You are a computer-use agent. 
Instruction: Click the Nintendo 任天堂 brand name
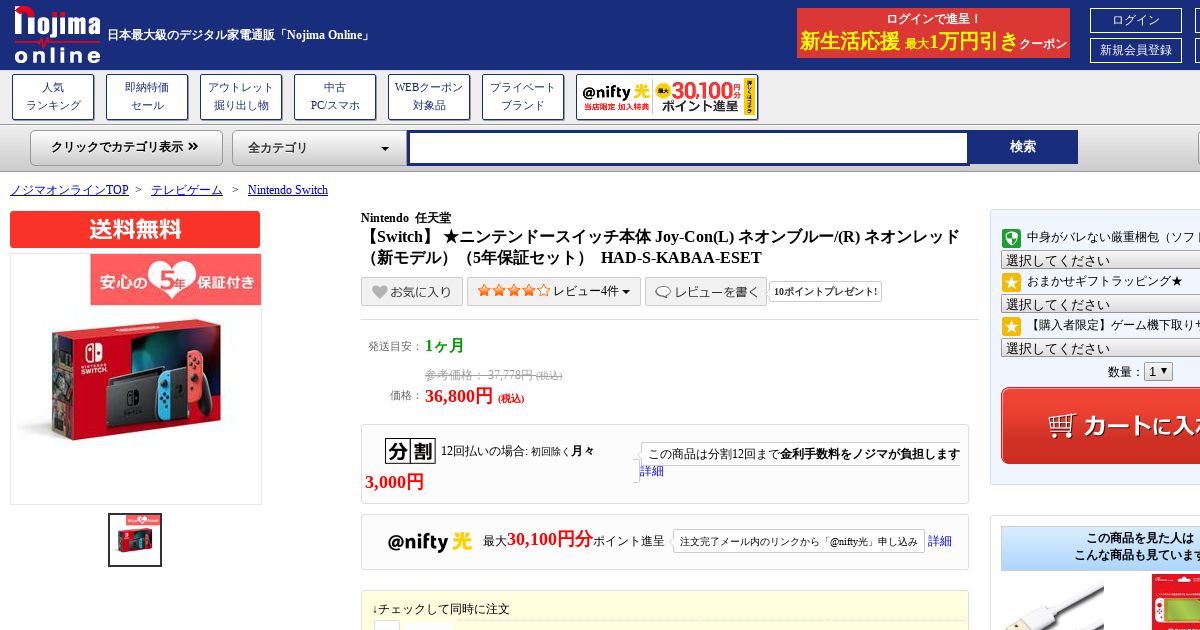(x=406, y=218)
